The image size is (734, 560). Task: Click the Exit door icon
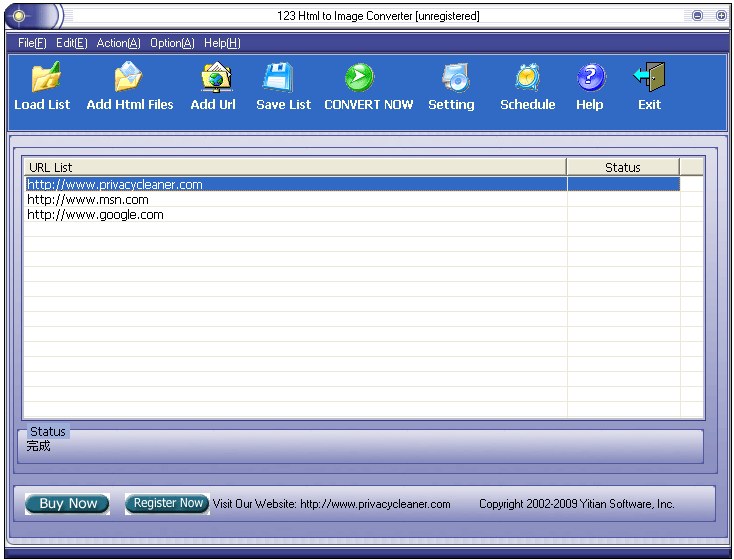pos(649,79)
